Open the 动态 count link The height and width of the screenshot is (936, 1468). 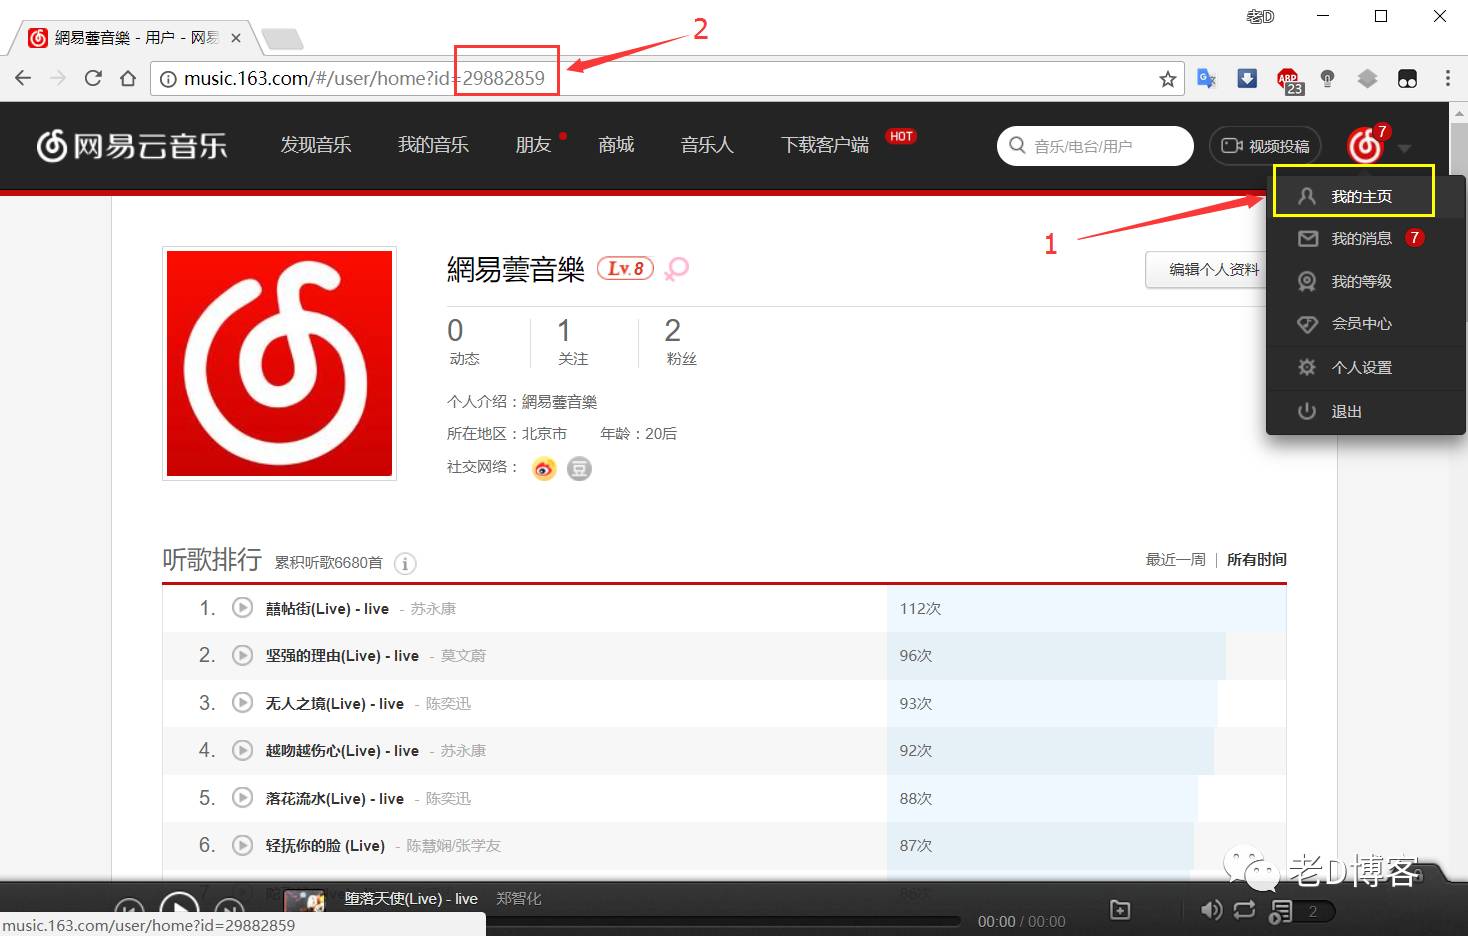coord(463,342)
